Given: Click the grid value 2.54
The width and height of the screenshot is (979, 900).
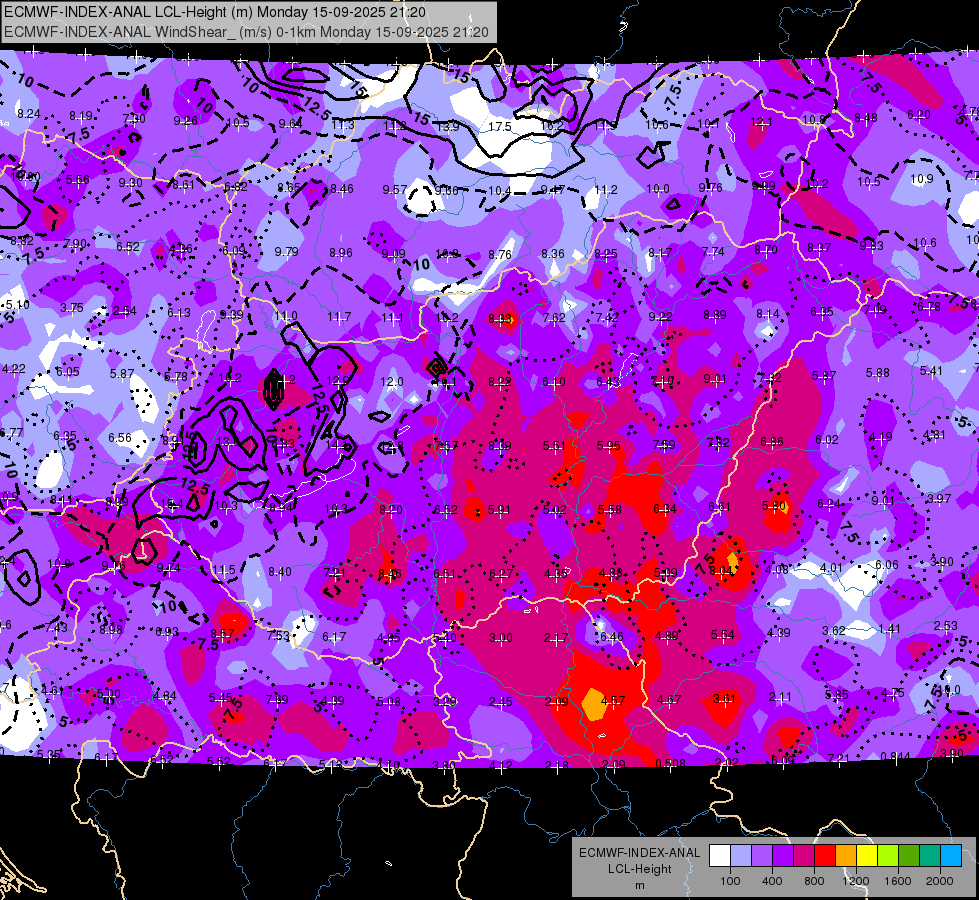Looking at the screenshot, I should coord(125,311).
